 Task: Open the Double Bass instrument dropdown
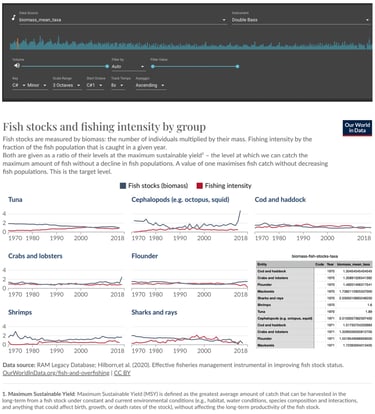301,20
